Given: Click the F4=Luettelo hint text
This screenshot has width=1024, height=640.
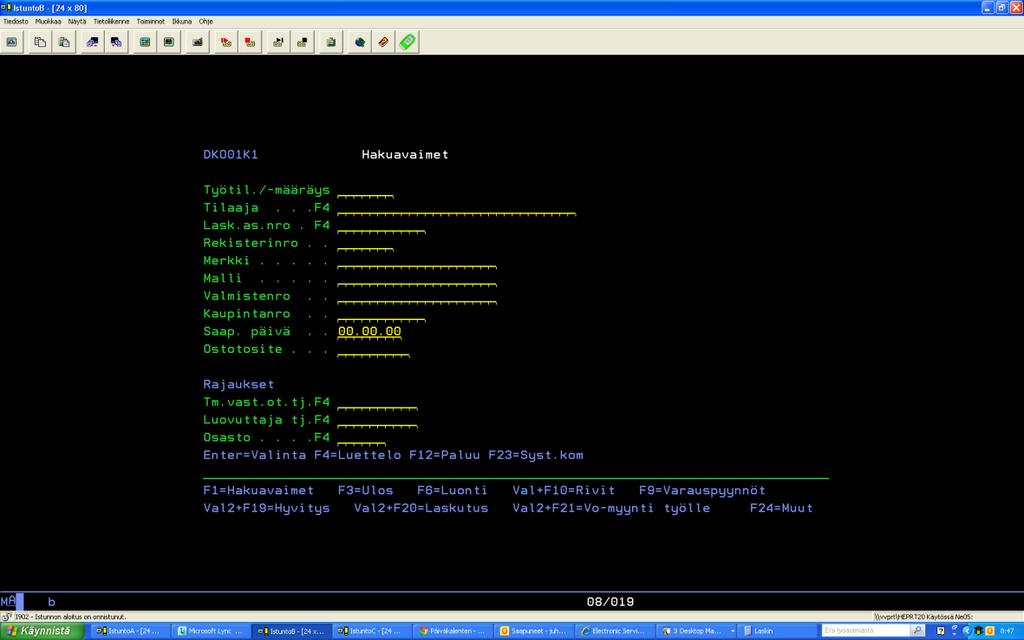Looking at the screenshot, I should click(x=357, y=455).
